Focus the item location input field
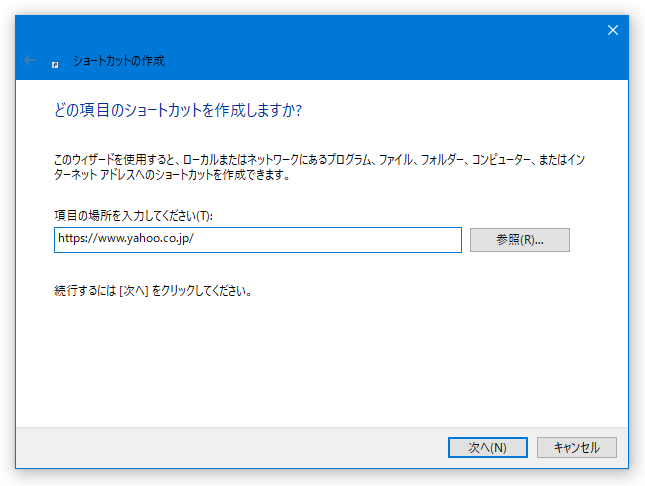 click(258, 240)
